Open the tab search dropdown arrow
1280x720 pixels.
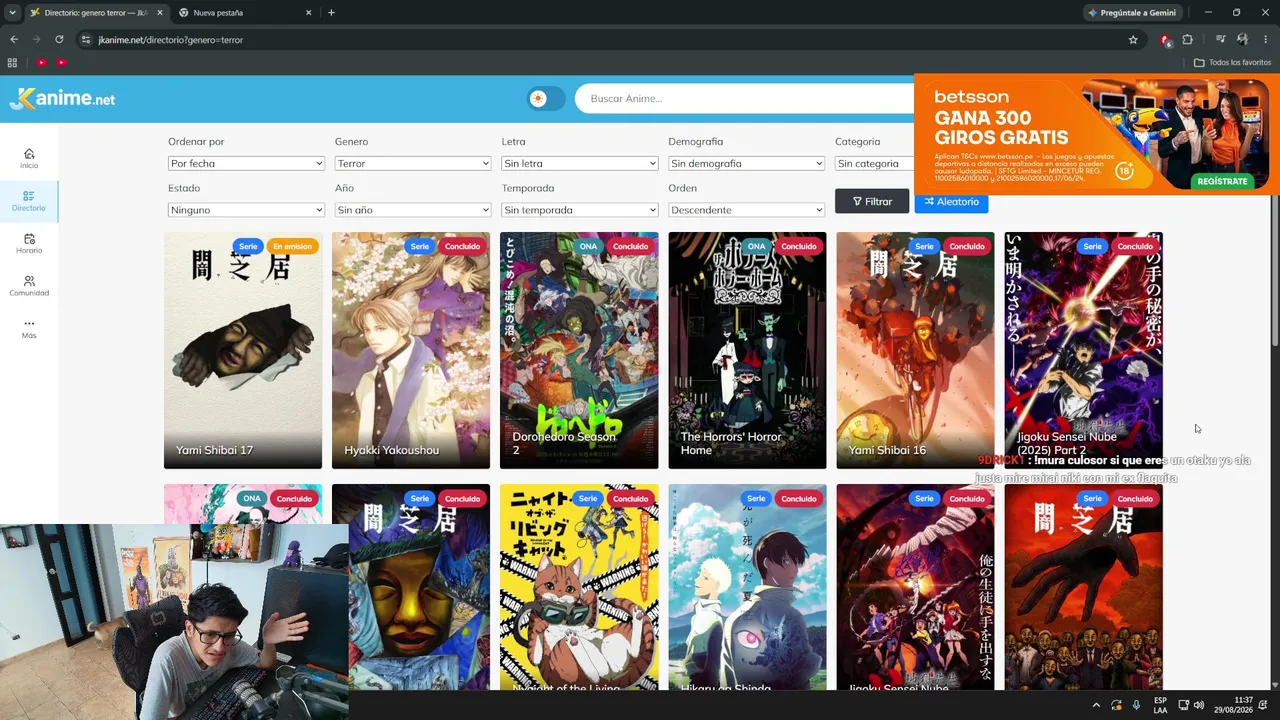(x=12, y=13)
